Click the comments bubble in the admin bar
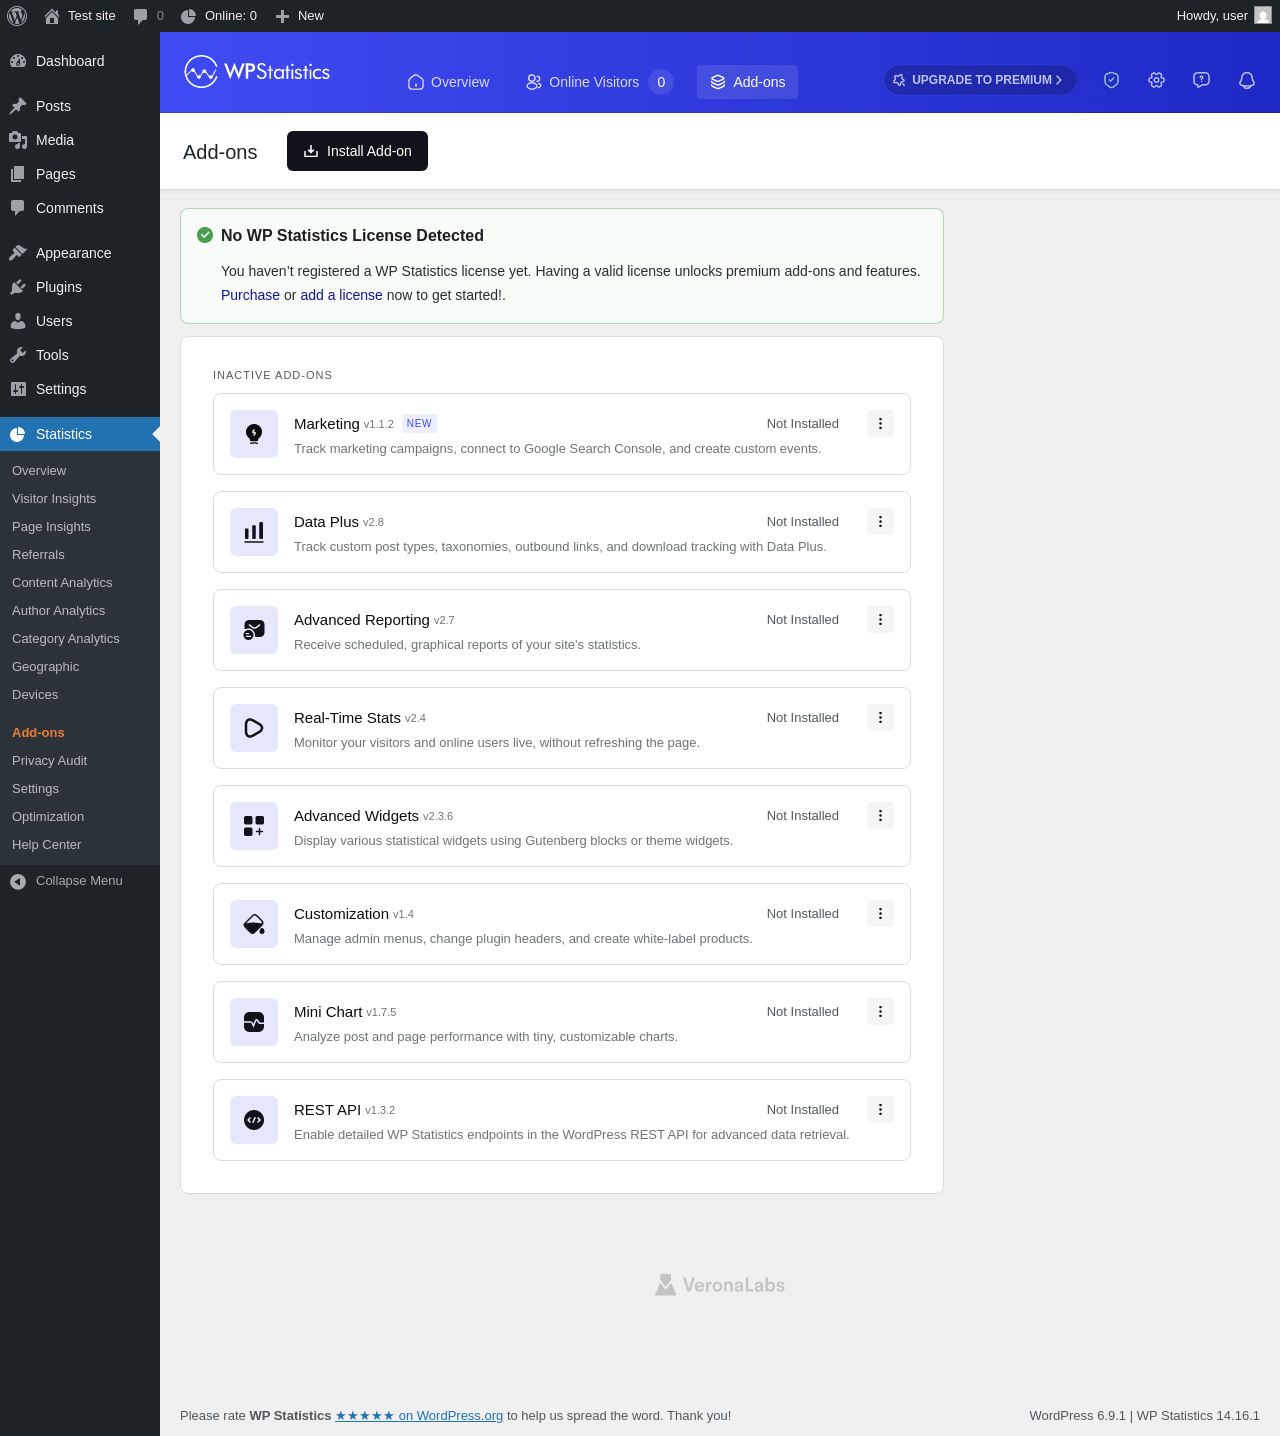 [x=148, y=16]
